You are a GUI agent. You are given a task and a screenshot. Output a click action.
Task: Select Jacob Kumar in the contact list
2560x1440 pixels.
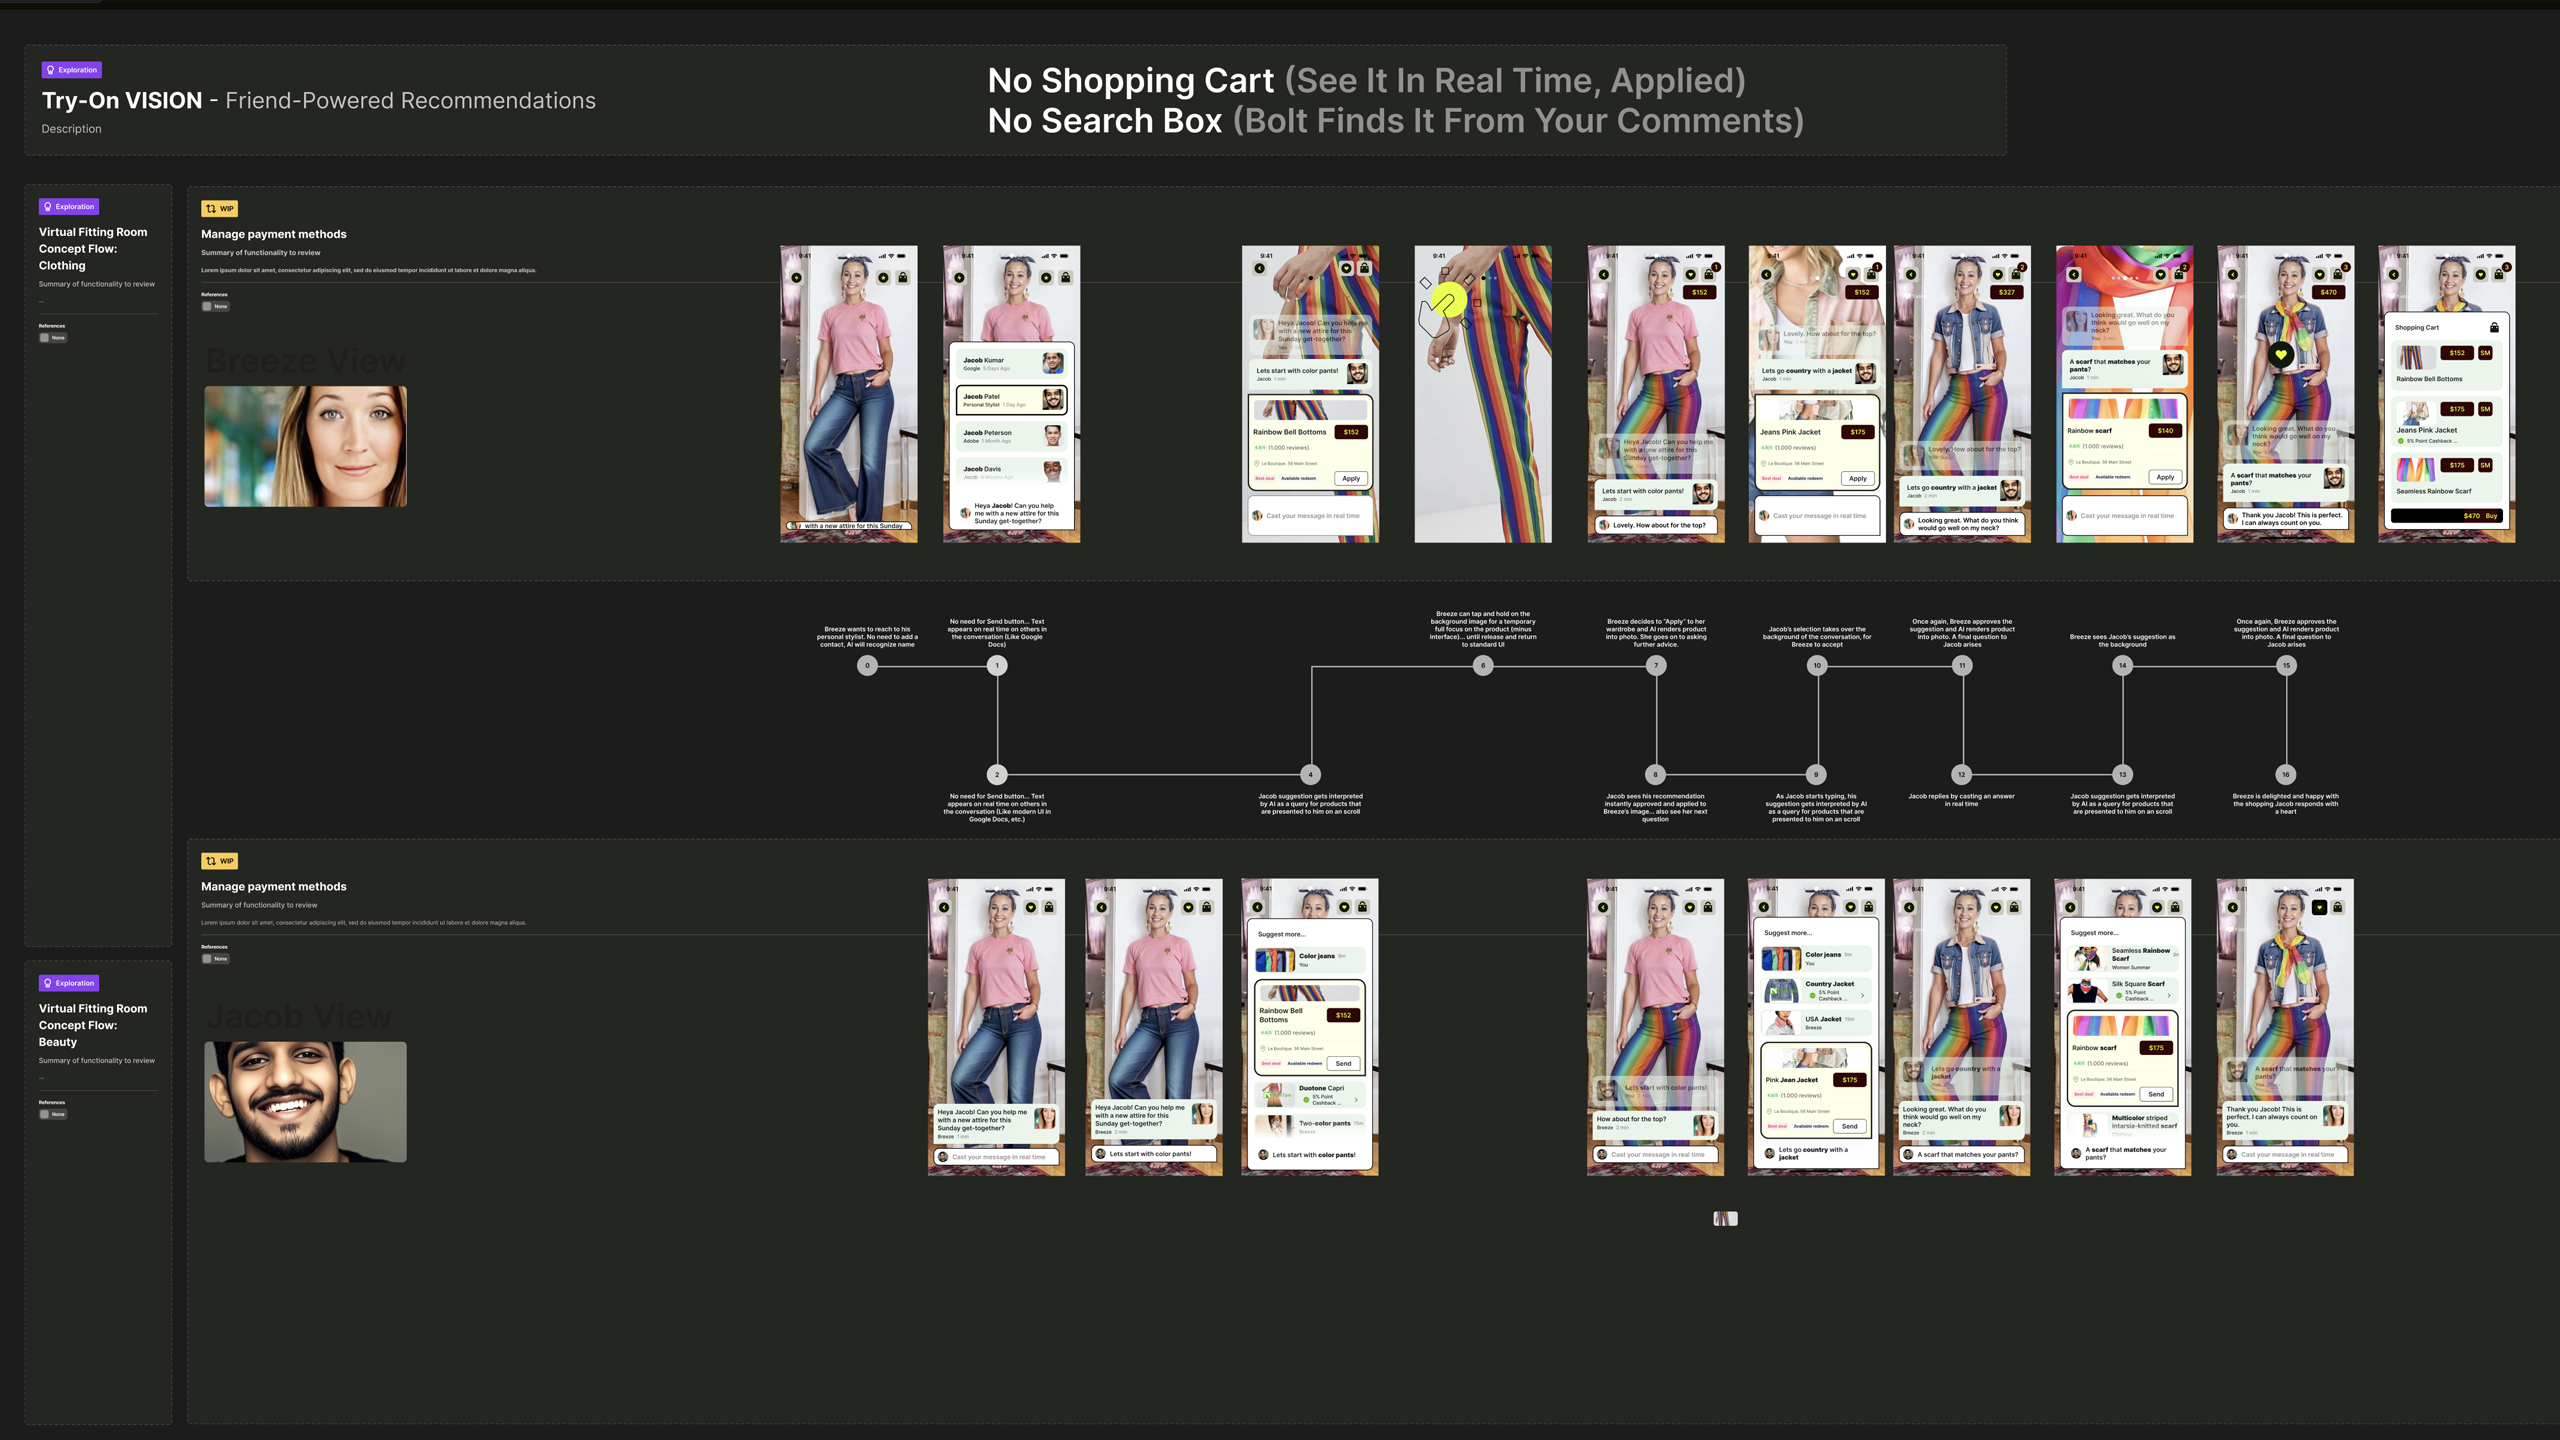(x=1010, y=363)
